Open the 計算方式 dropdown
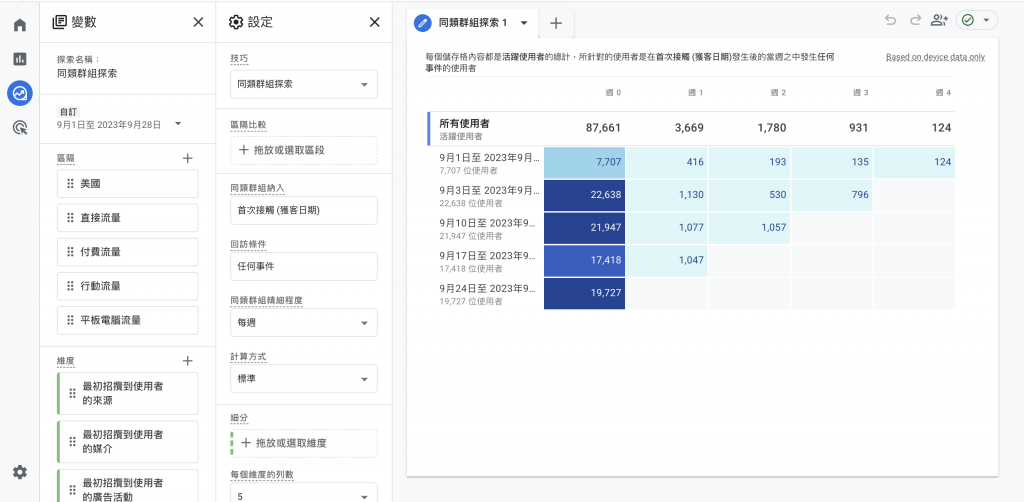Image resolution: width=1024 pixels, height=502 pixels. (304, 379)
